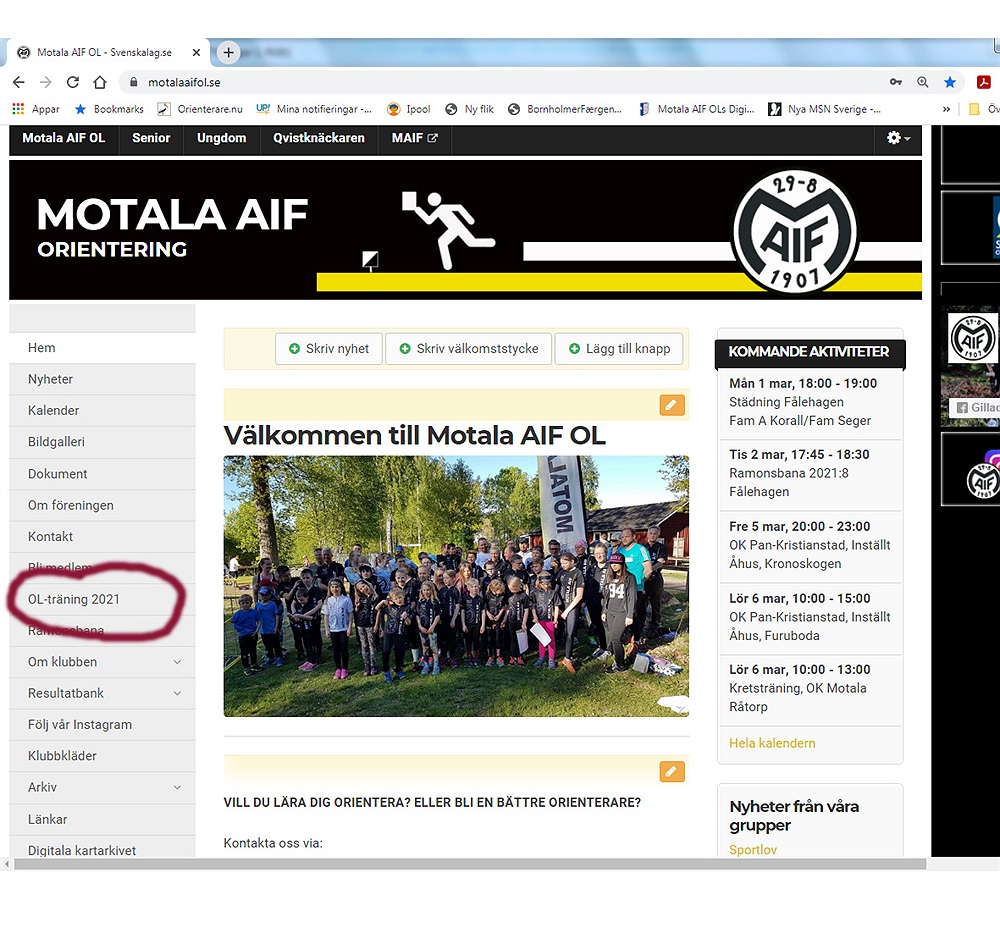Open Följ vår Instagram in sidebar
This screenshot has height=933, width=1000.
pos(102,724)
